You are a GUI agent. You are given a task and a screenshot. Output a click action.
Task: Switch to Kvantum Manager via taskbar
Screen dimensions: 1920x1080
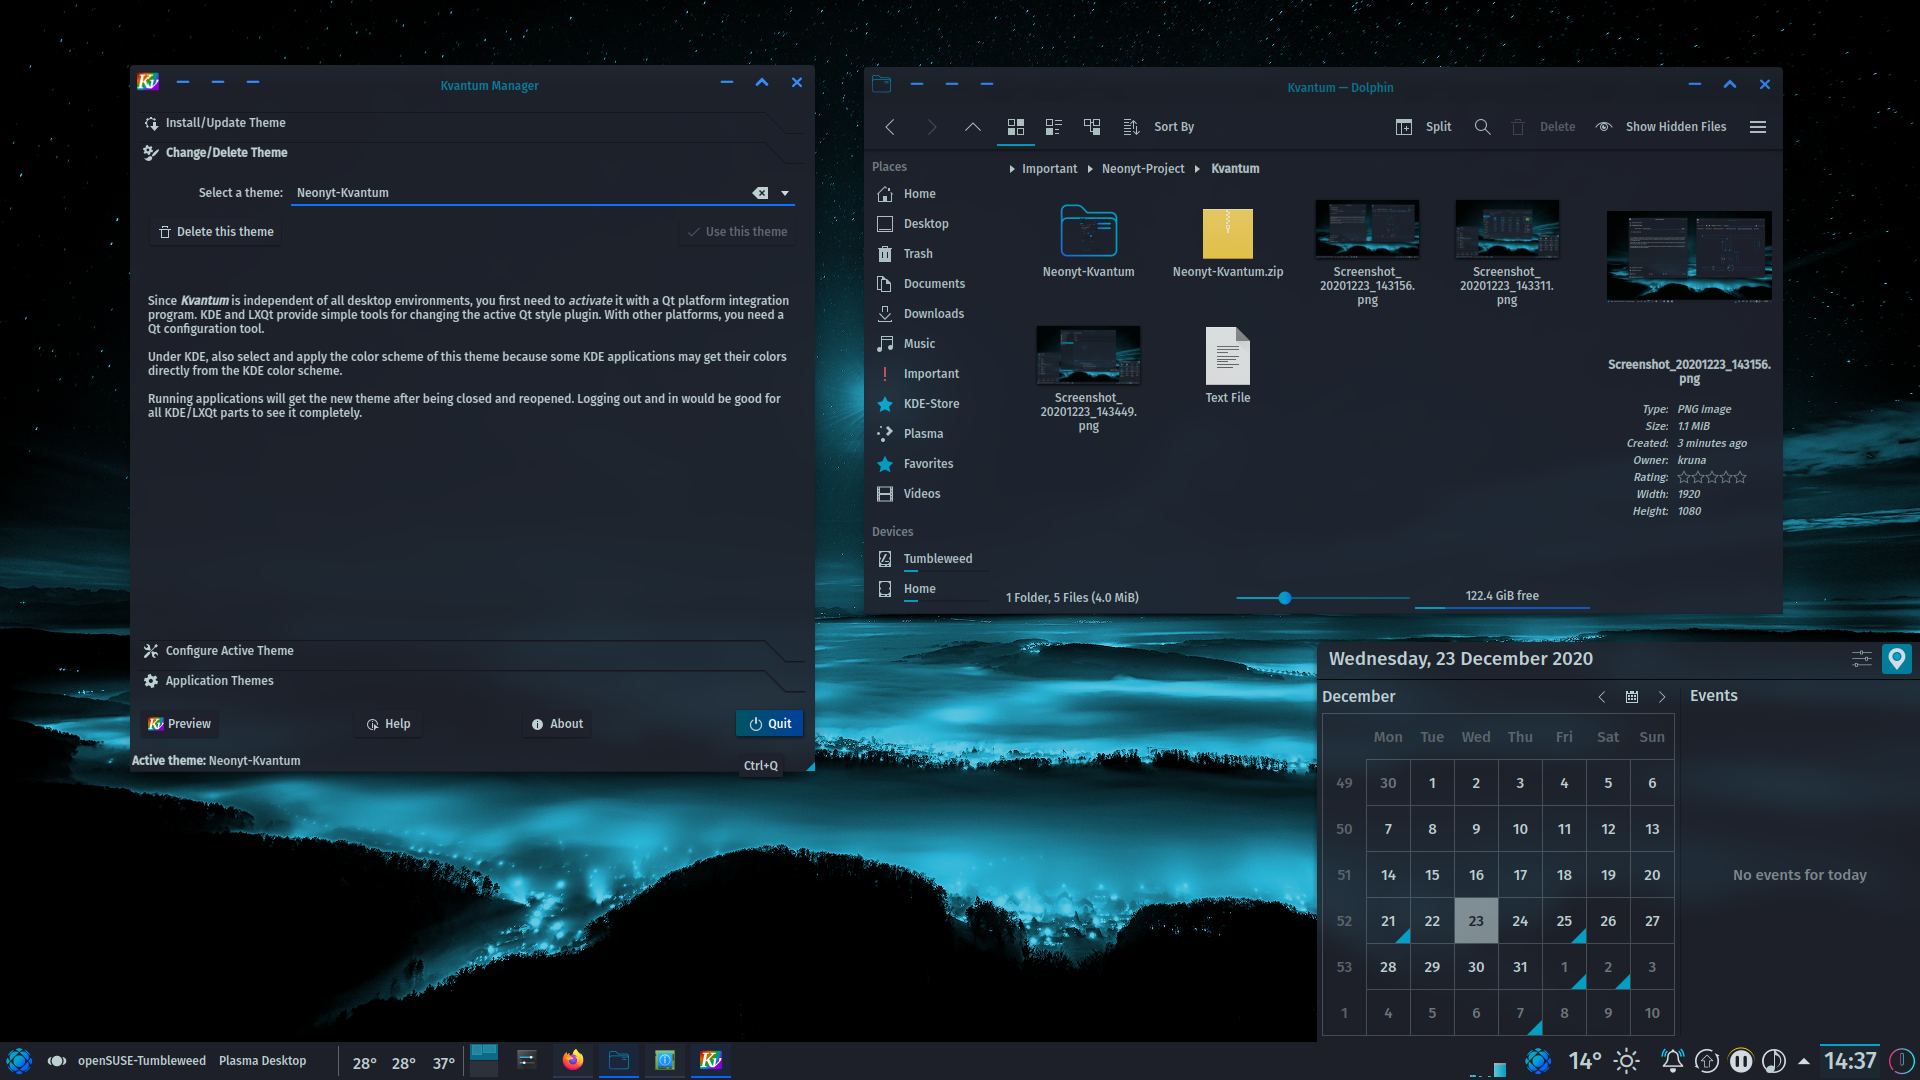(711, 1061)
